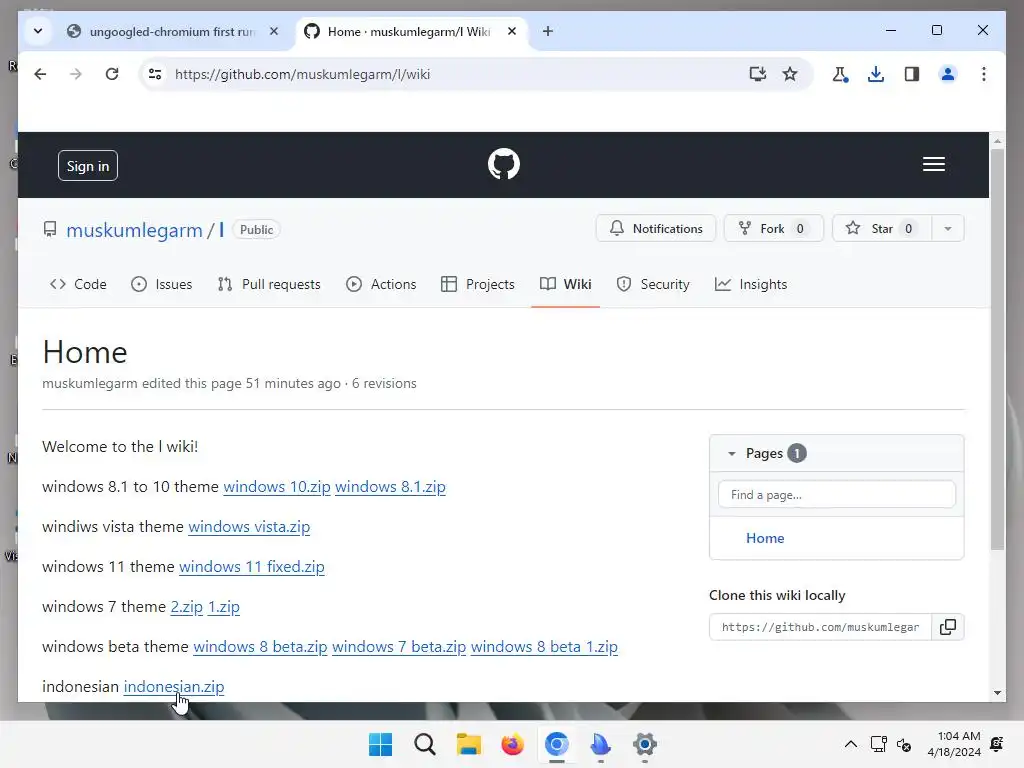Toggle the browser side panel icon

[912, 74]
